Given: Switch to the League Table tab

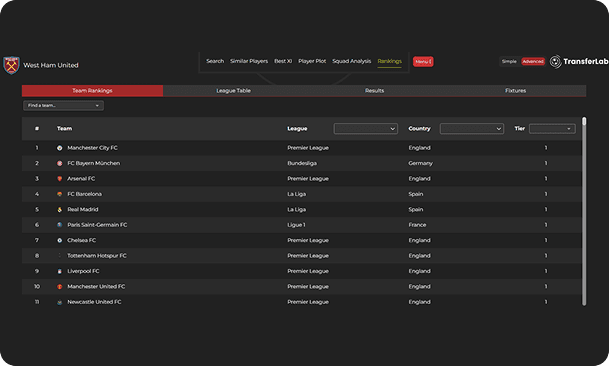Looking at the screenshot, I should click(x=233, y=91).
